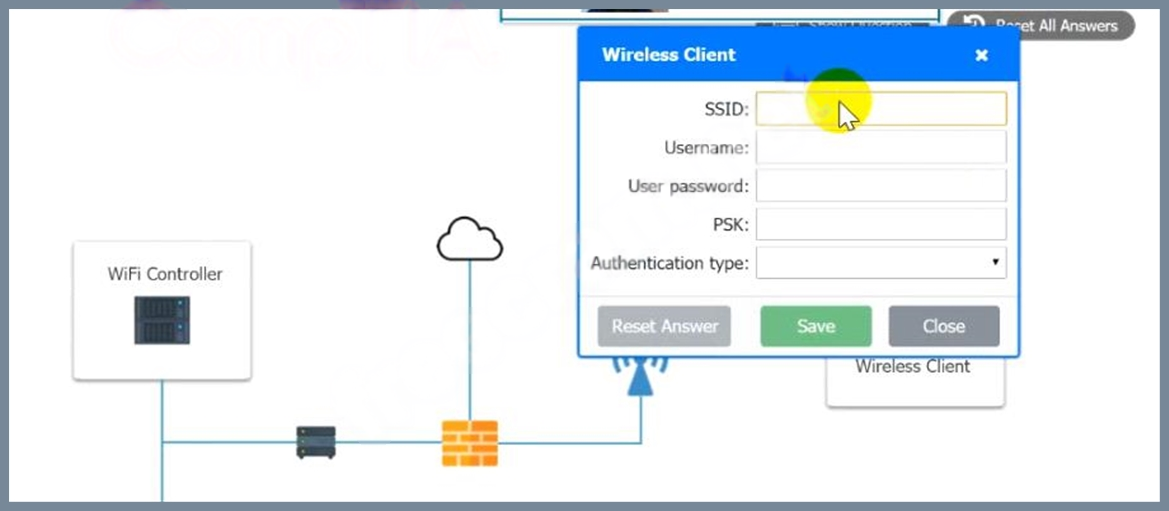Close the Wireless Client dialog with X
Viewport: 1169px width, 511px height.
tap(982, 54)
